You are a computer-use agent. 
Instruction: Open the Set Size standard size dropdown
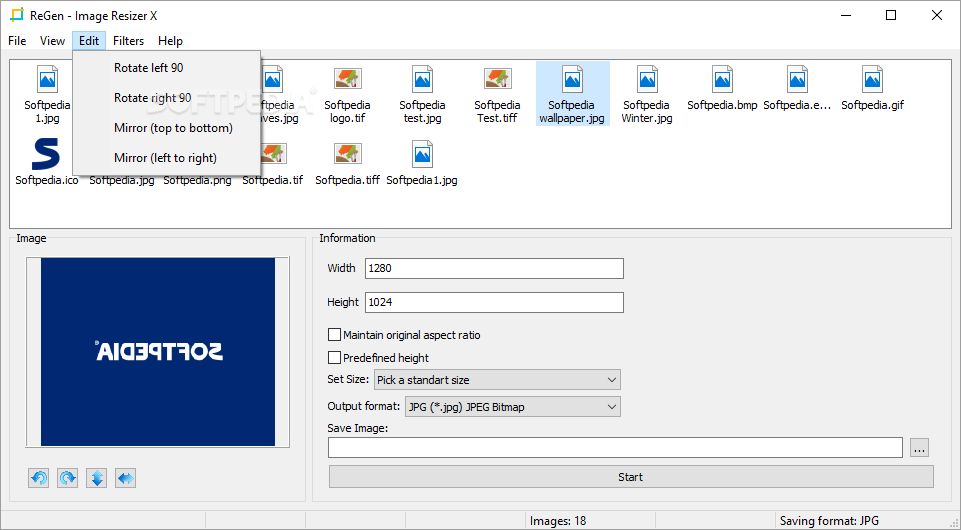[497, 380]
